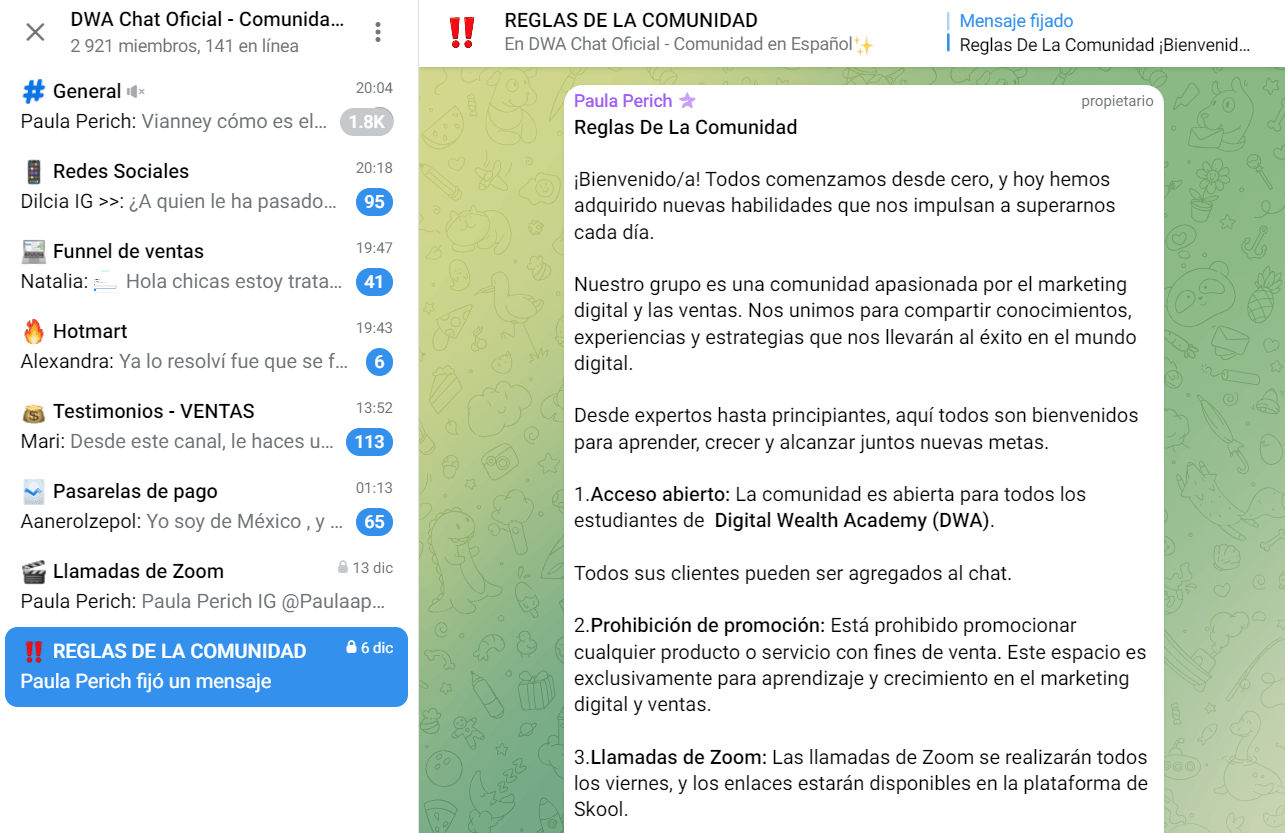Click the bold 'Digital Wealth Academy (DWA)' text
This screenshot has width=1285, height=833.
coord(853,521)
